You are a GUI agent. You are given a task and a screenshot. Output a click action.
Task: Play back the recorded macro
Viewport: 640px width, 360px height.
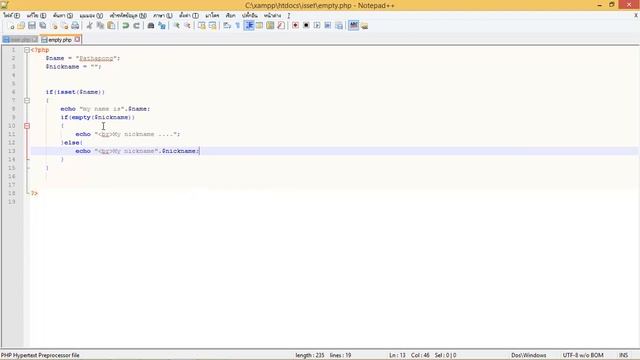coord(317,26)
